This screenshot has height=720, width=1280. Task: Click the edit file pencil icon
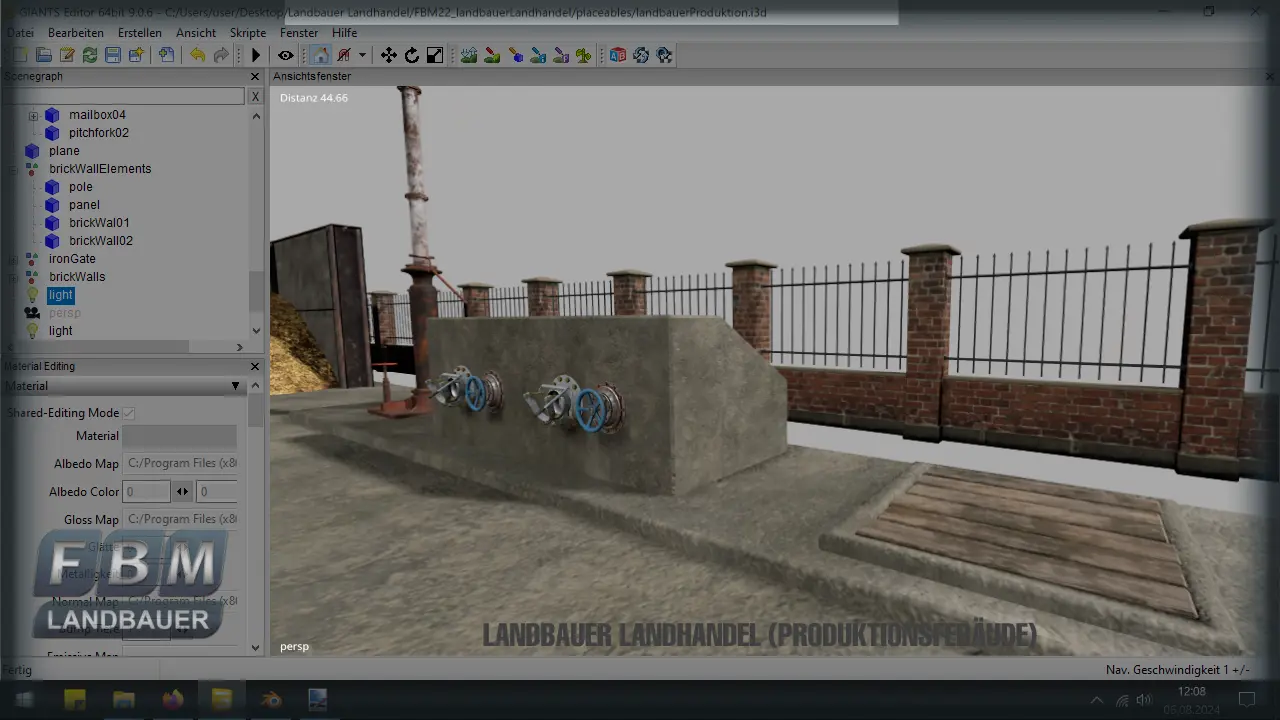point(66,55)
